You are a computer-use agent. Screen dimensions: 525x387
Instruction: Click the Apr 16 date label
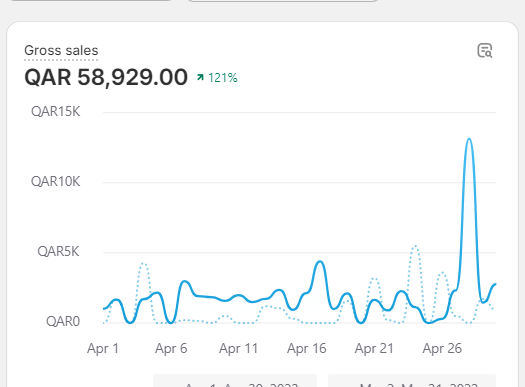pyautogui.click(x=306, y=349)
